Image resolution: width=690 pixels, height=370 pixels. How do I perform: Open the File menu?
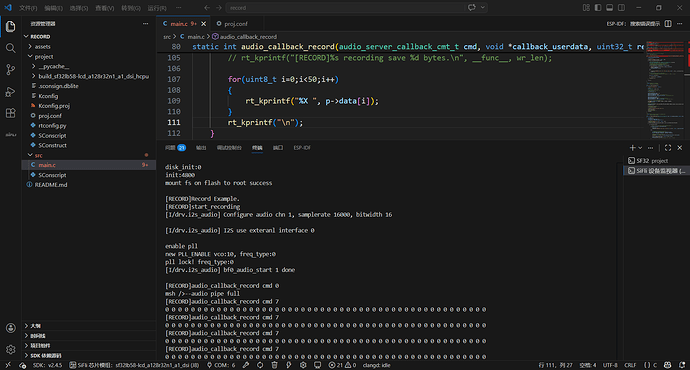pyautogui.click(x=28, y=8)
